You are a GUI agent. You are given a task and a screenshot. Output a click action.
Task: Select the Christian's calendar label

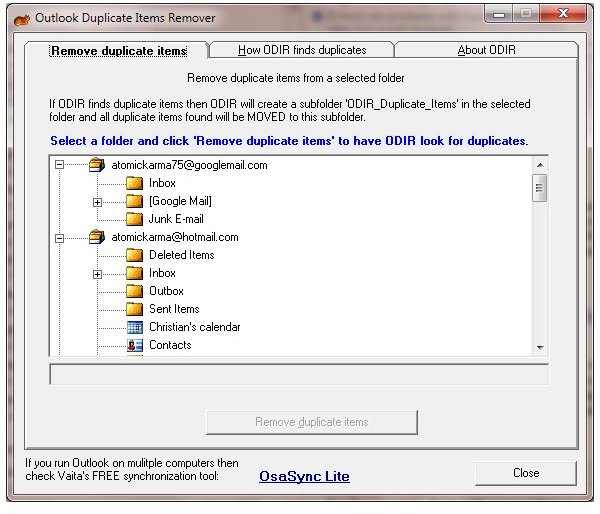point(195,327)
